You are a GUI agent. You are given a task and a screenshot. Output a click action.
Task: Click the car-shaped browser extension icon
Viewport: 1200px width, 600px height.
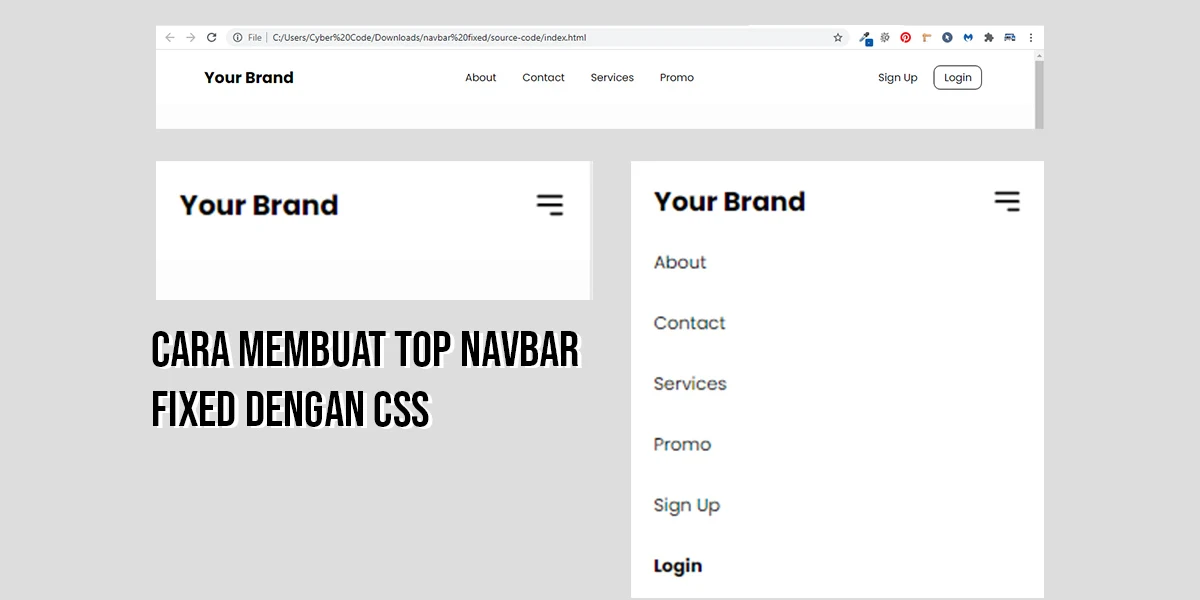click(x=1009, y=37)
